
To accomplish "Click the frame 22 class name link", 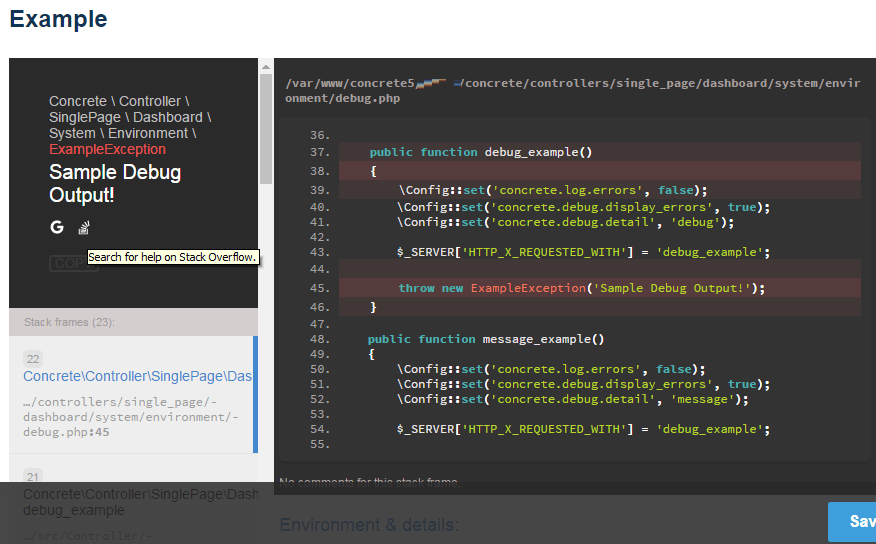I will pyautogui.click(x=137, y=376).
